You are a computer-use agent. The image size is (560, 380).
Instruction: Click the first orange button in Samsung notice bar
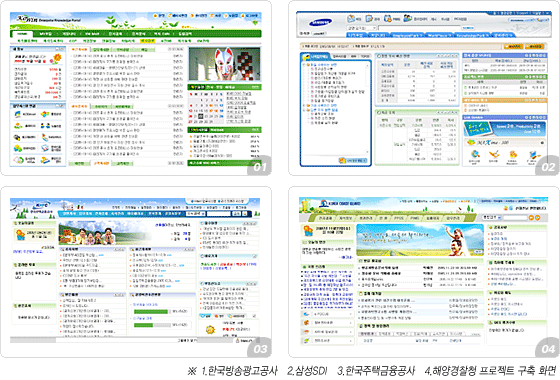coord(513,46)
